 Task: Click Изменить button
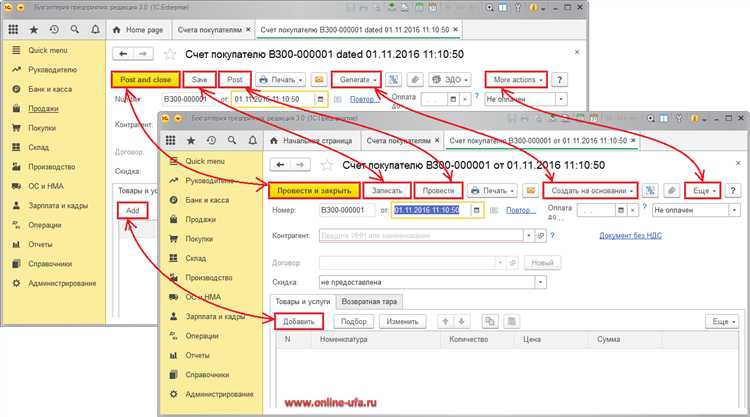[402, 321]
